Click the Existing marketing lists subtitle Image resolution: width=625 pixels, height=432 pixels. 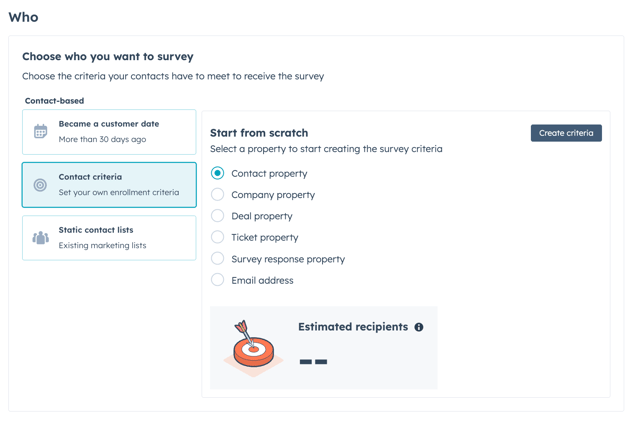pyautogui.click(x=102, y=245)
